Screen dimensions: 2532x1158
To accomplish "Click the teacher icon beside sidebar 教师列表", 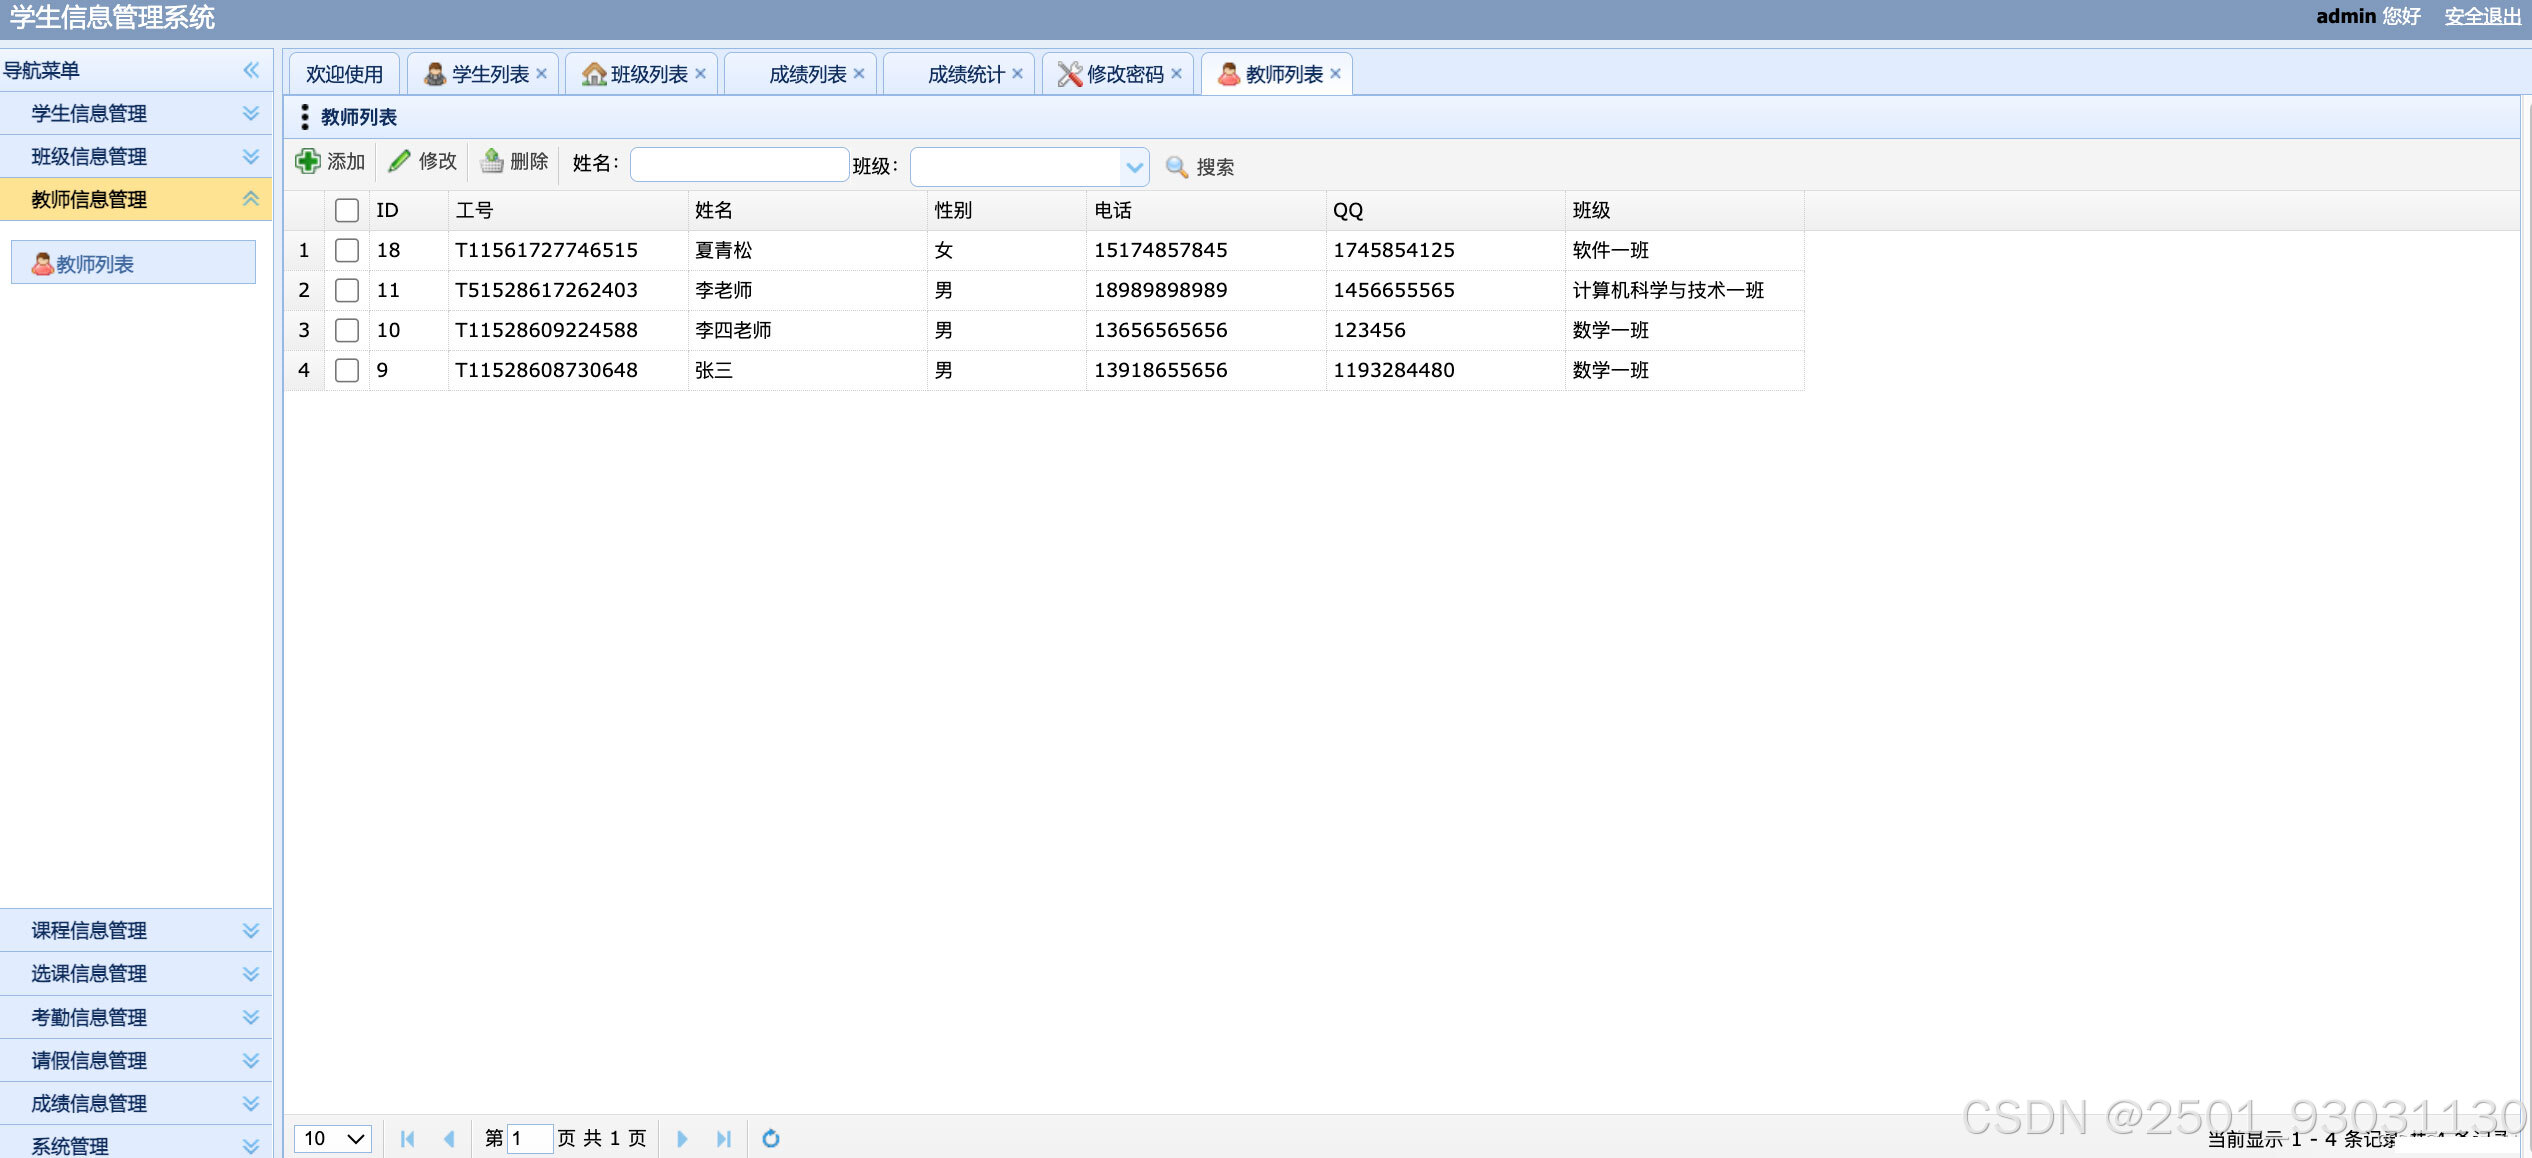I will tap(42, 264).
